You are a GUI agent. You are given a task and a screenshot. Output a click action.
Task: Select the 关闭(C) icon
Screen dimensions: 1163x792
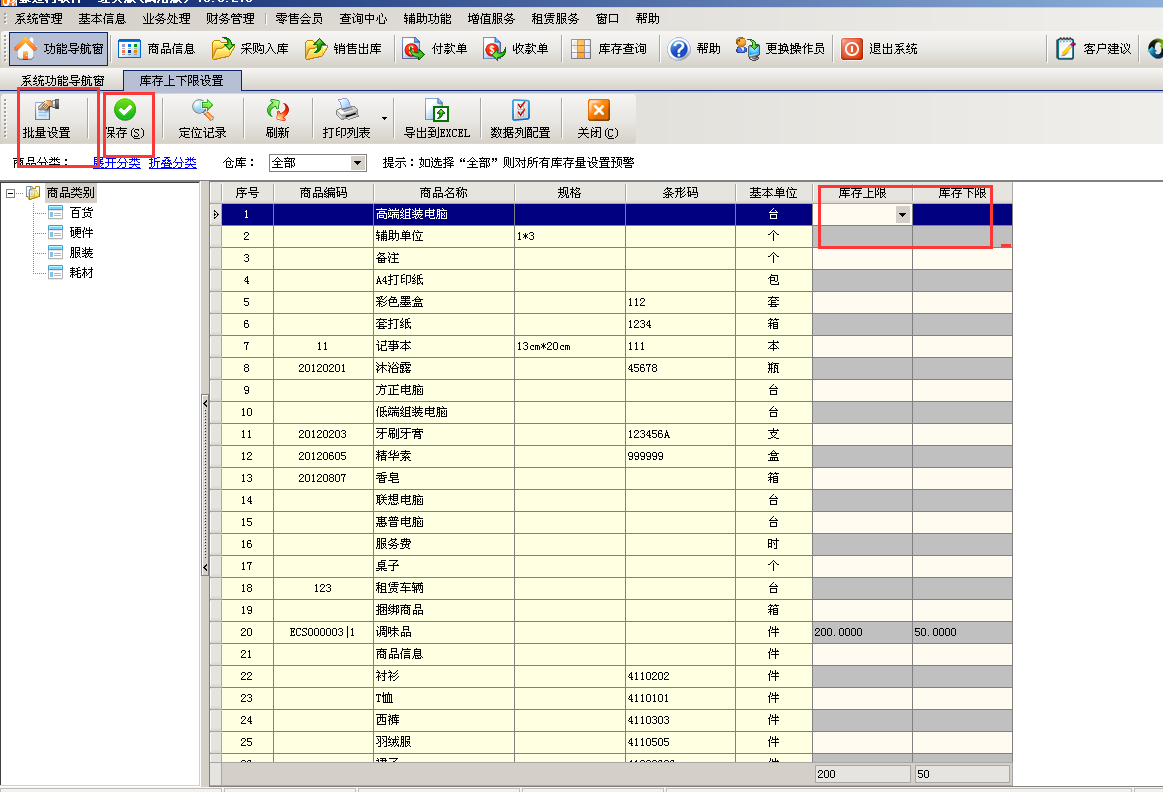tap(599, 110)
